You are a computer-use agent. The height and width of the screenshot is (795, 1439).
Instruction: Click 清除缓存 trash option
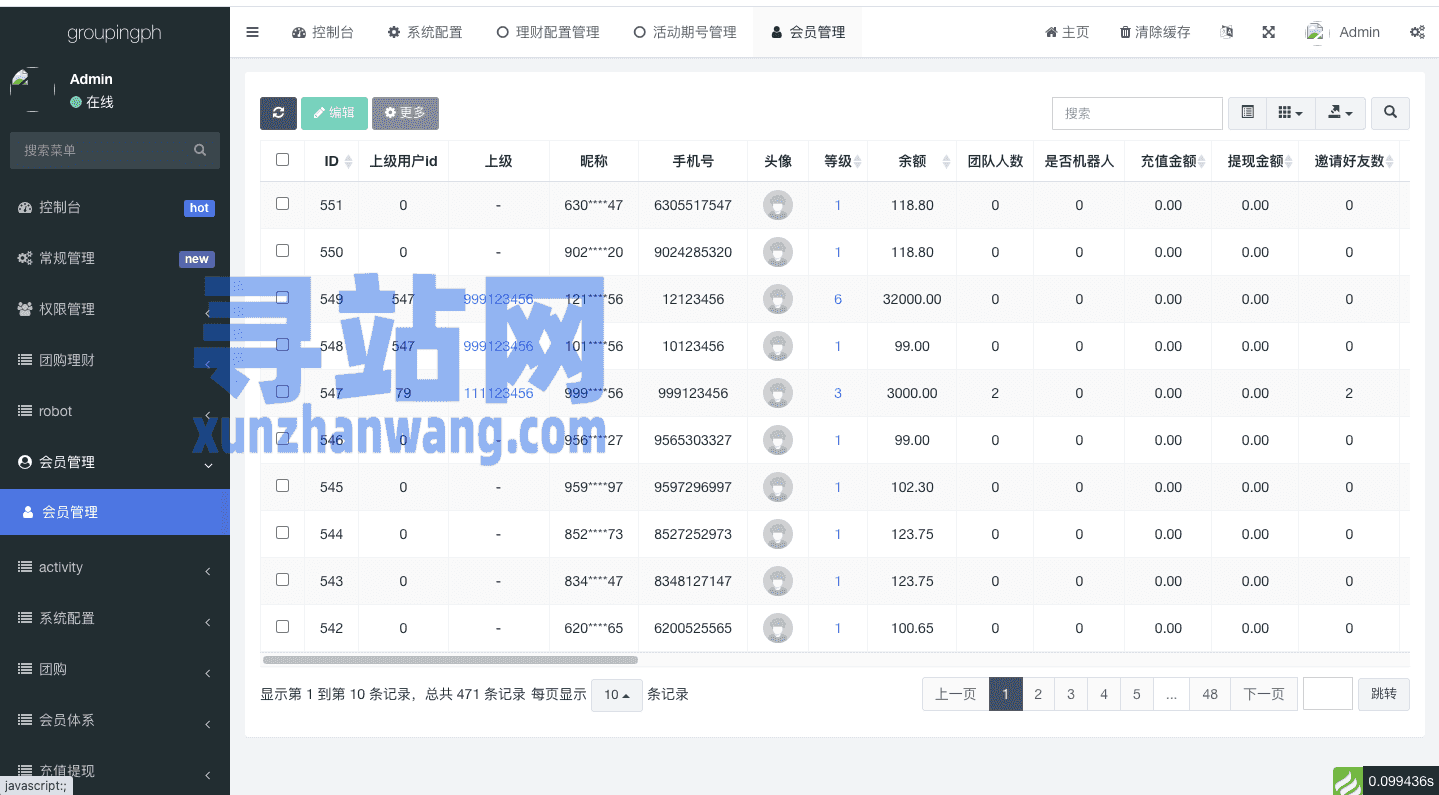click(x=1155, y=32)
